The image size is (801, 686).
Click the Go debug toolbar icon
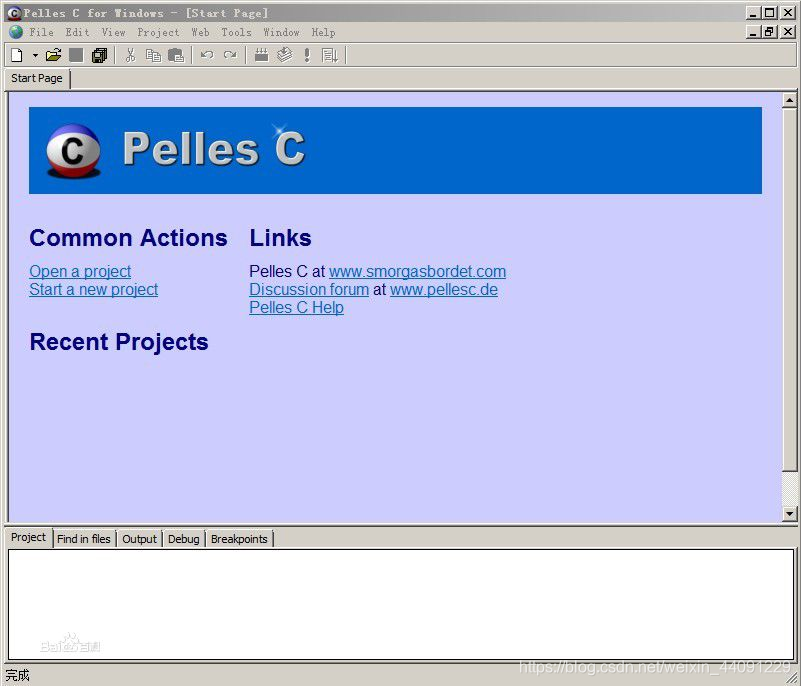pyautogui.click(x=330, y=55)
